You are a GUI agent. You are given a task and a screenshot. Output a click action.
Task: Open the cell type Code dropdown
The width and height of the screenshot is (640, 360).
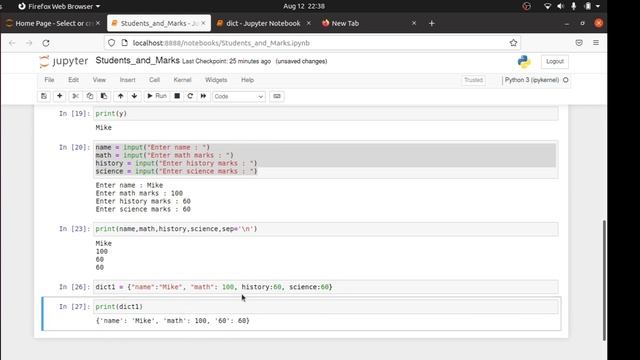click(239, 96)
